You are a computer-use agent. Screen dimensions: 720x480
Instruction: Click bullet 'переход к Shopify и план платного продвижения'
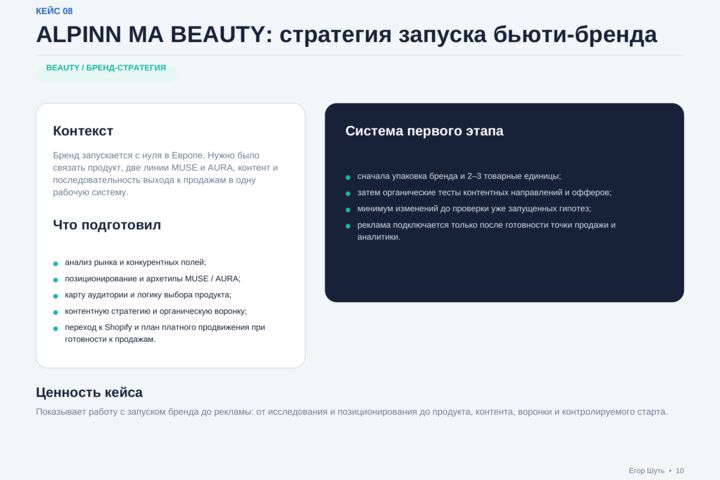165,333
